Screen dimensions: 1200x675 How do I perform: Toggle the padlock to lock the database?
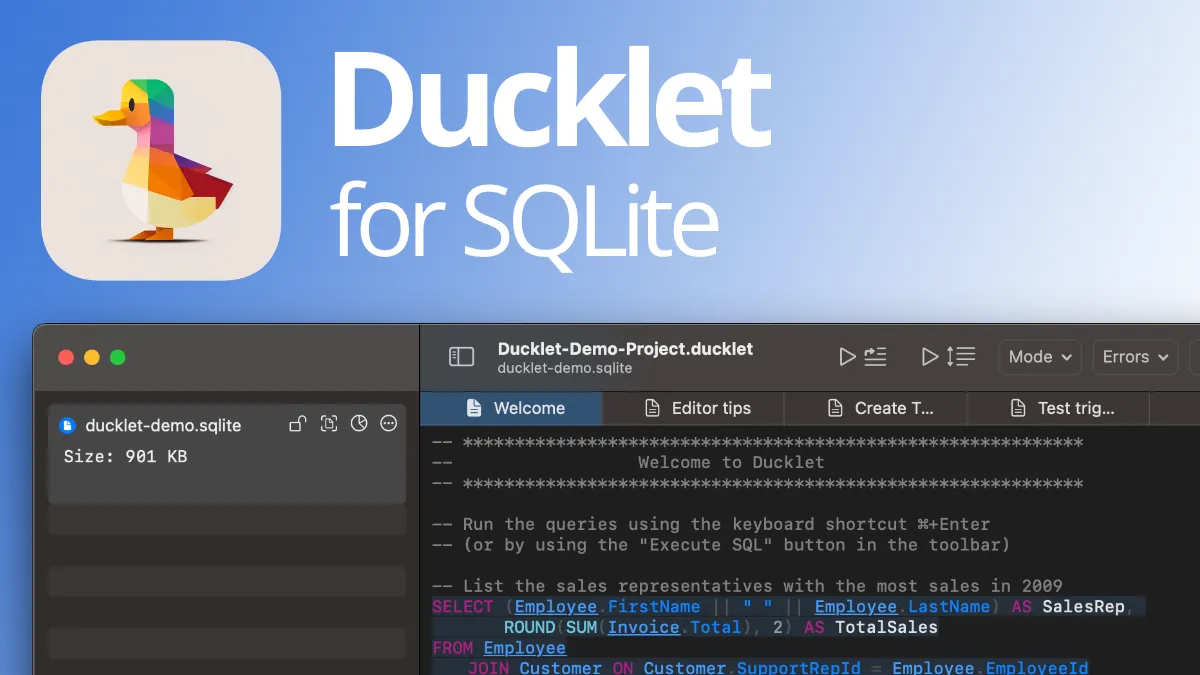click(297, 423)
